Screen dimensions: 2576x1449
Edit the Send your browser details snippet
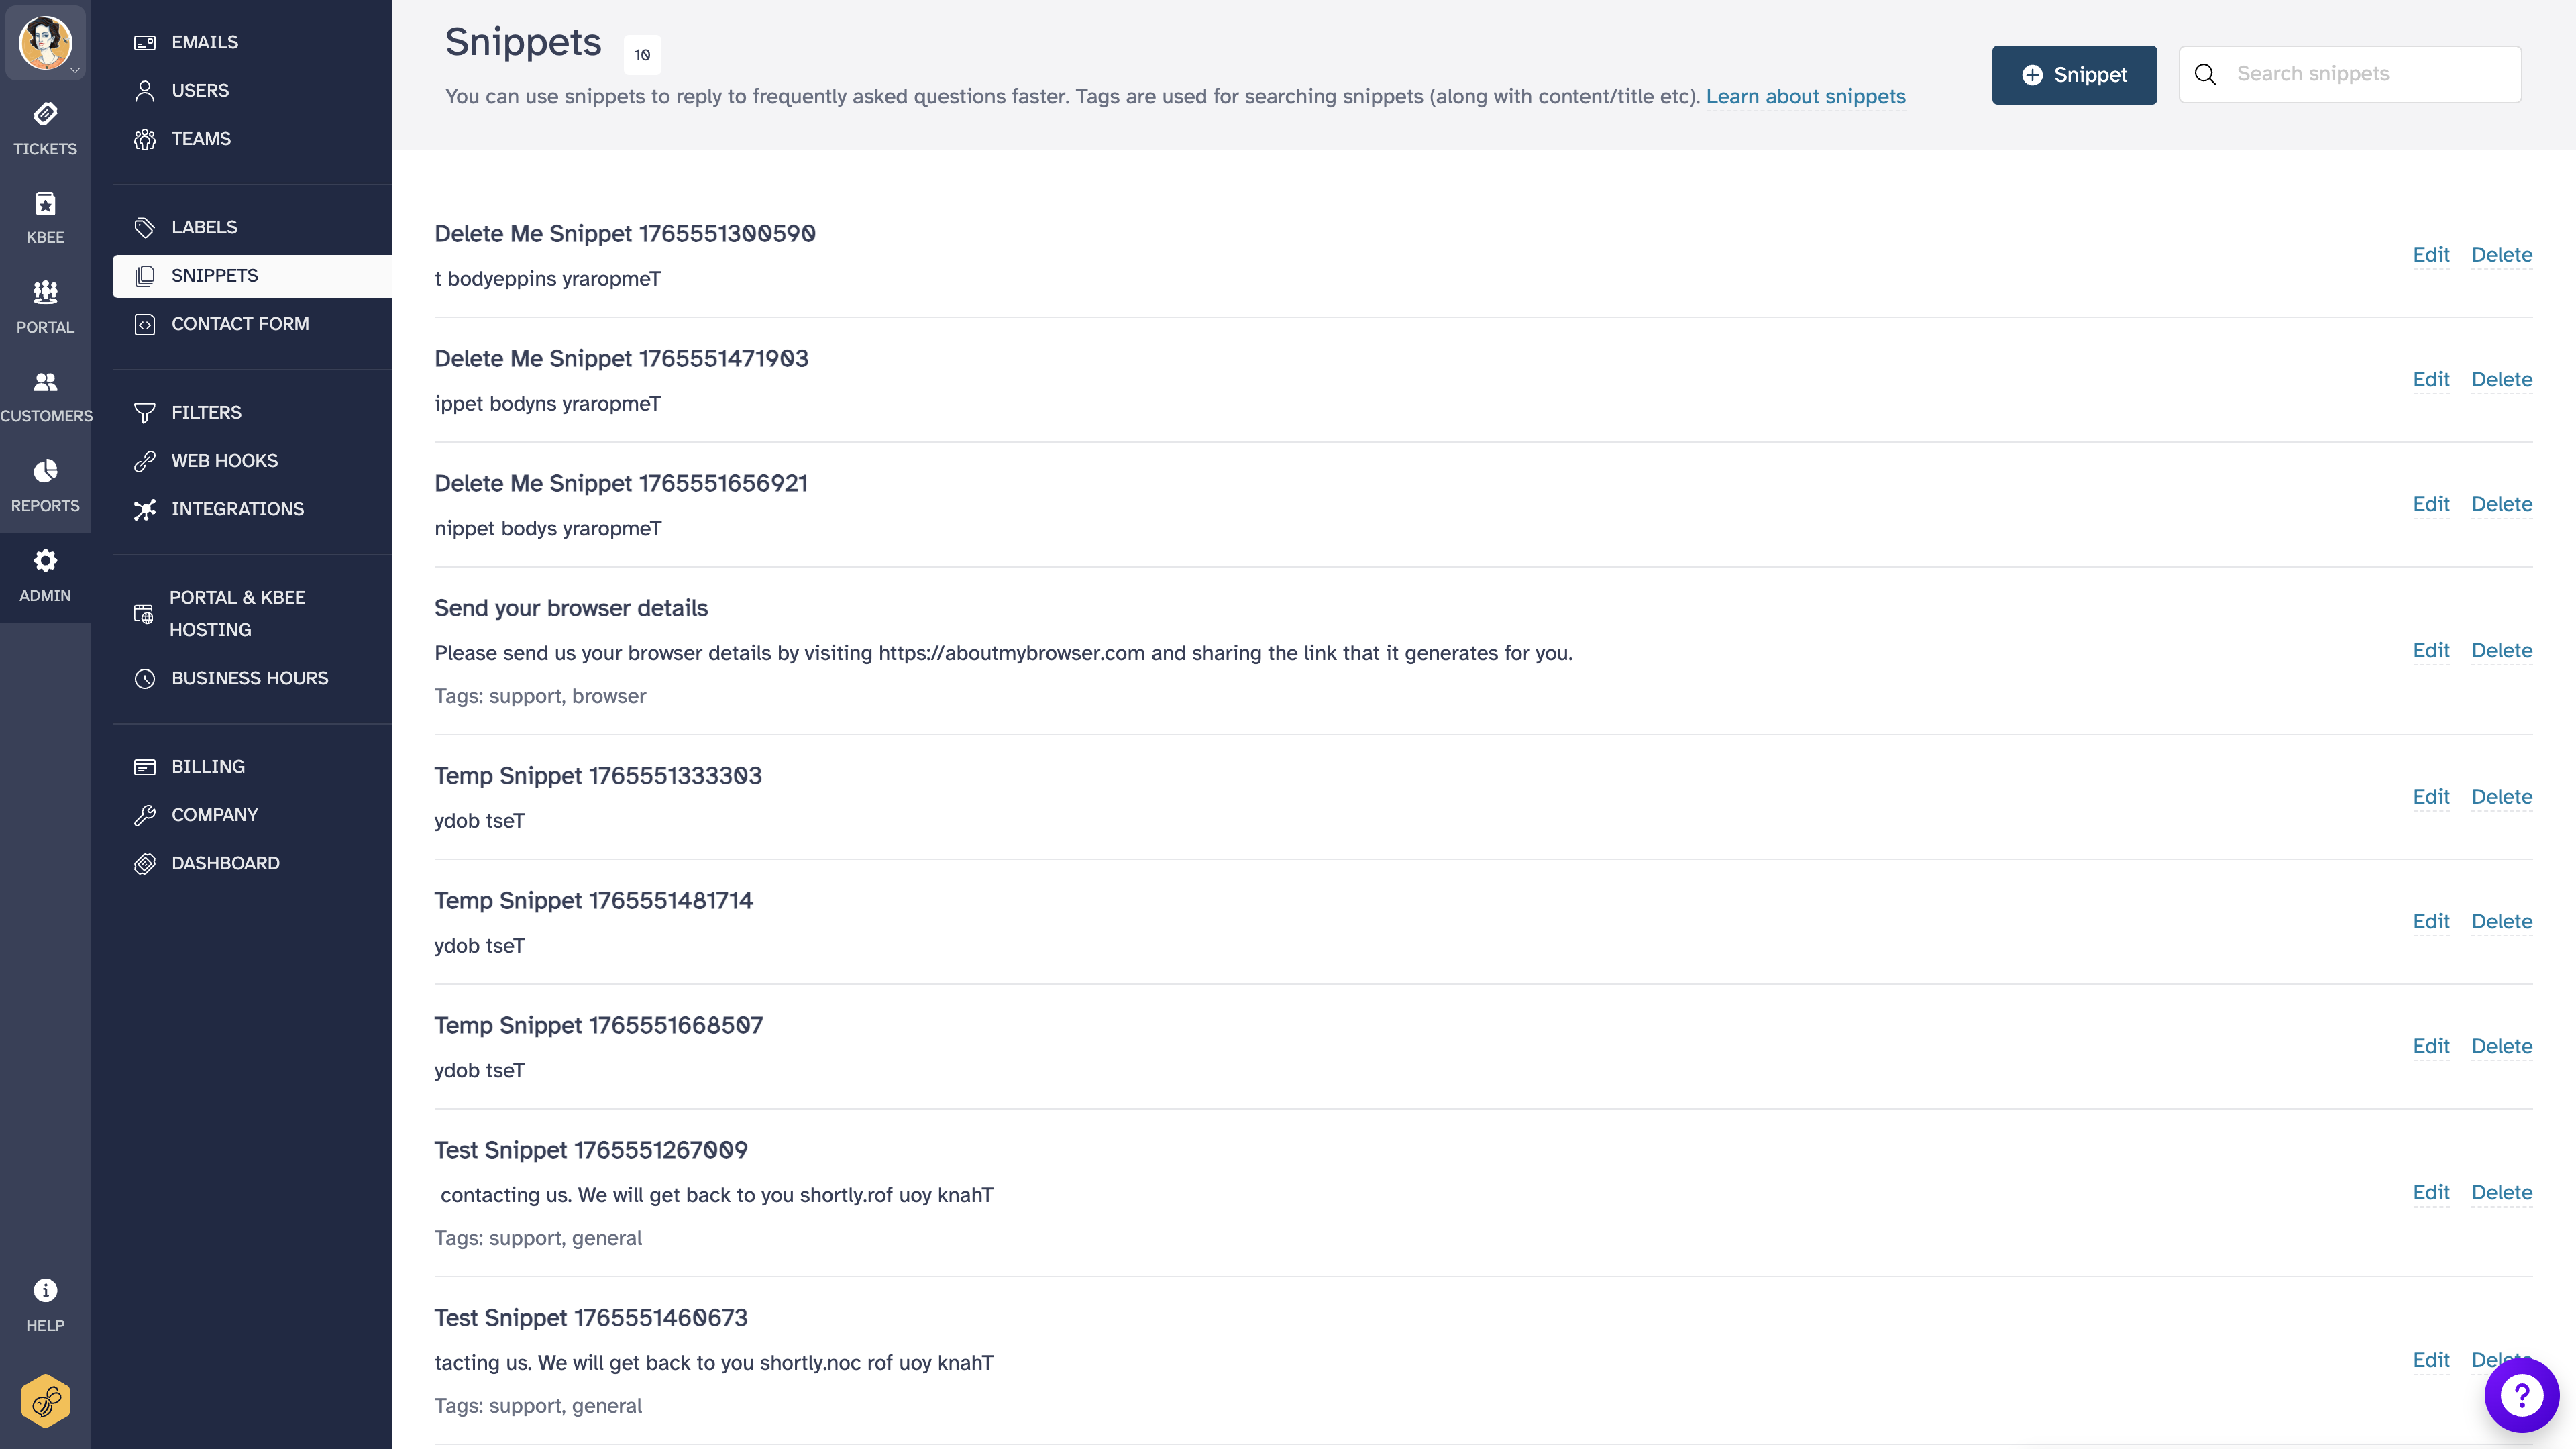point(2432,650)
